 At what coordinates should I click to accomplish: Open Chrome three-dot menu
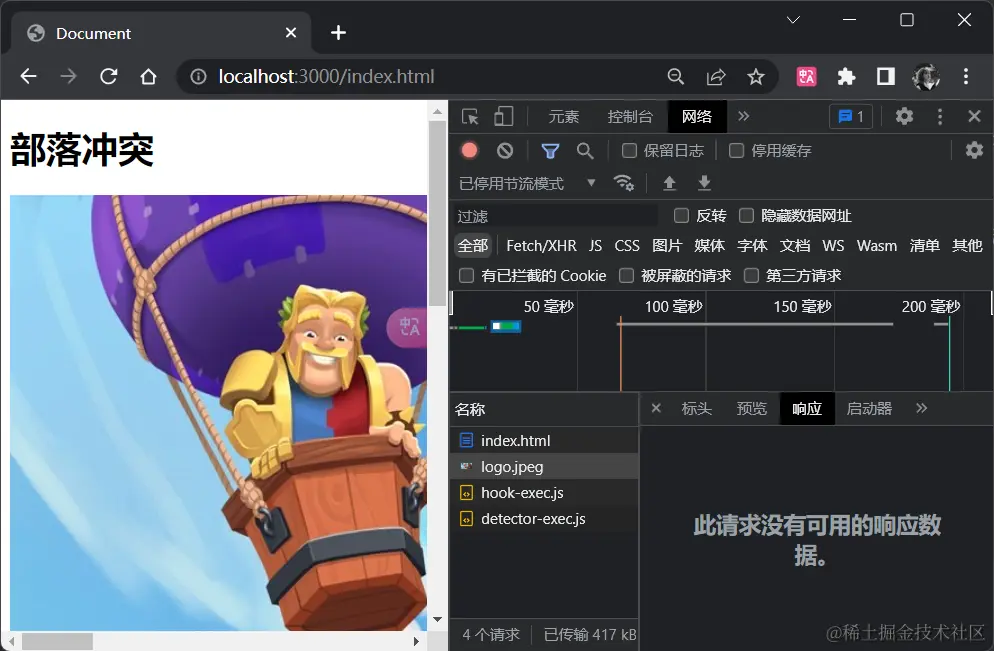965,77
